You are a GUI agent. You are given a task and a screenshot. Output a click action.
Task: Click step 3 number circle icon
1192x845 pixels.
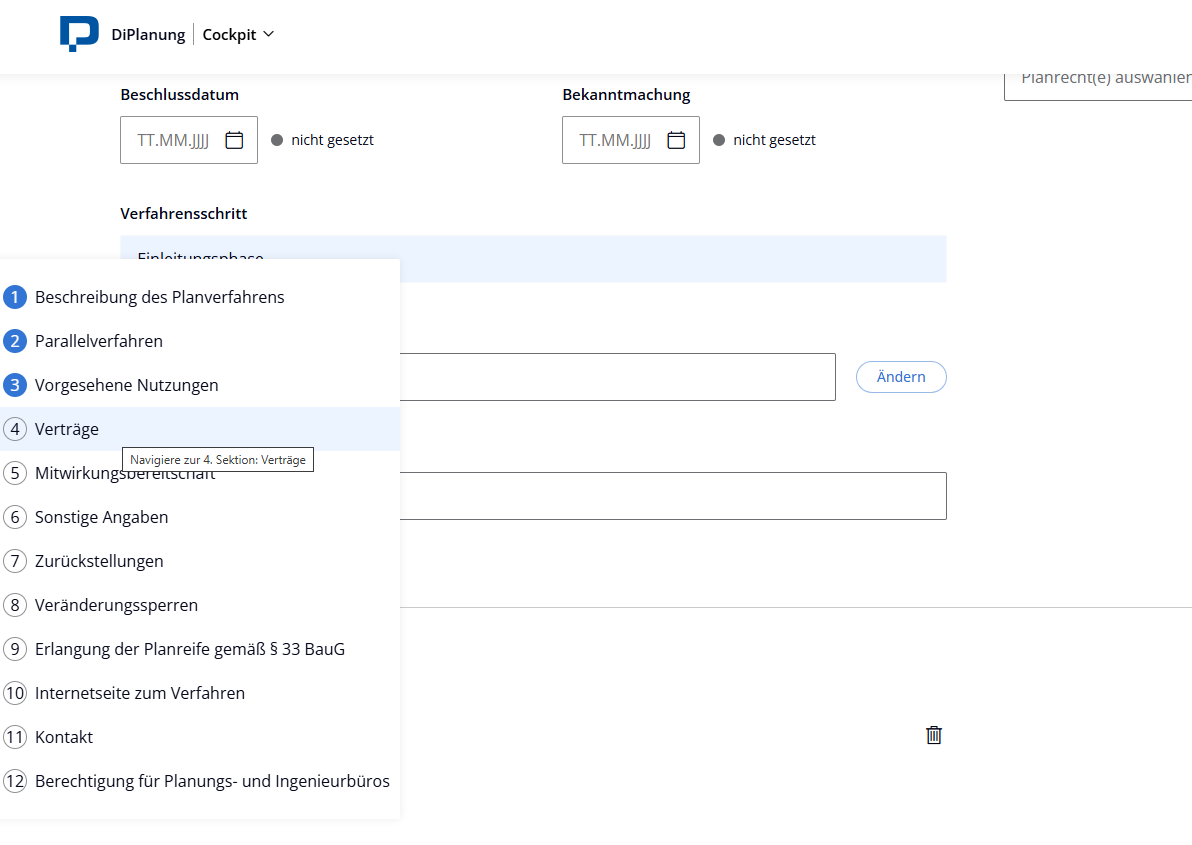[15, 385]
